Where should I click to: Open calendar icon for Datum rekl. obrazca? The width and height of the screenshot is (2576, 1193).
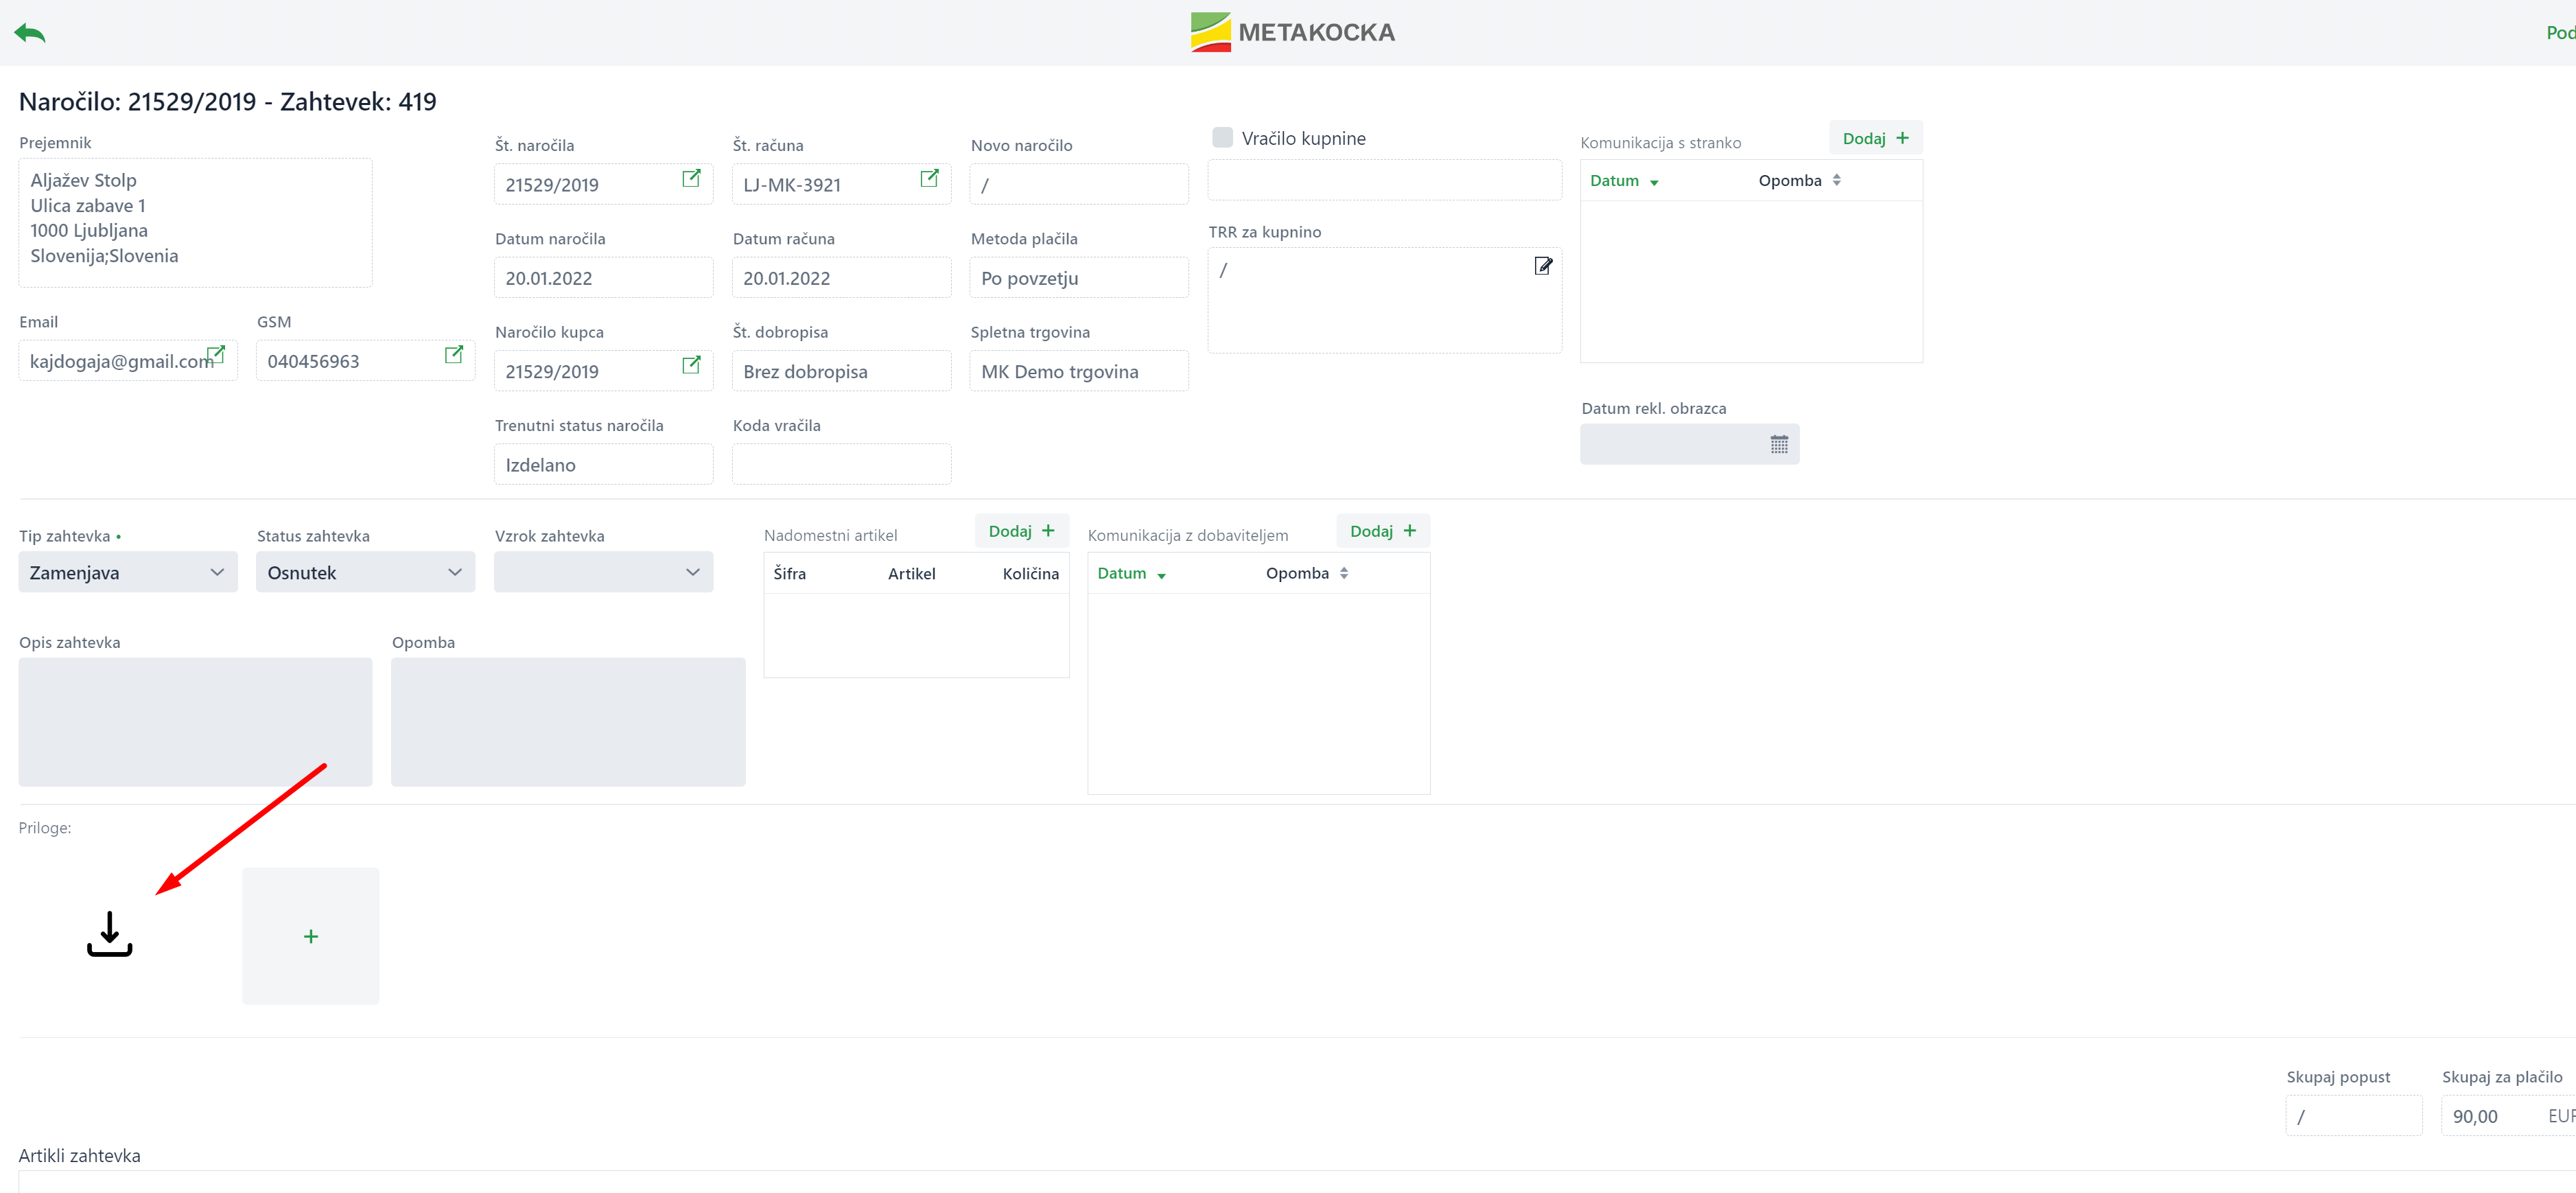tap(1778, 445)
